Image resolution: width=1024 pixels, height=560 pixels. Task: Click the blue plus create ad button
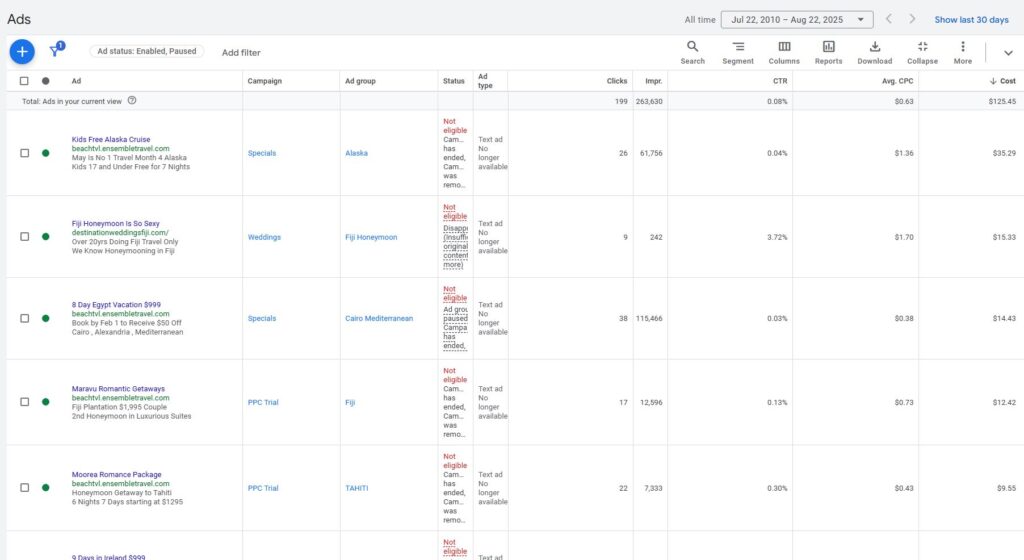22,51
